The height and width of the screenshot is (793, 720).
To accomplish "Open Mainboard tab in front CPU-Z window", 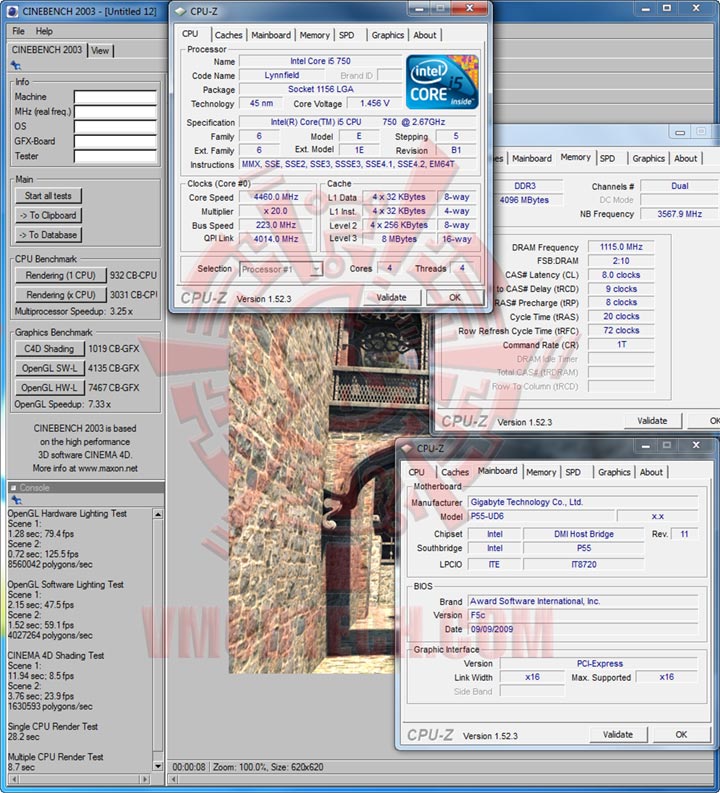I will [x=271, y=35].
